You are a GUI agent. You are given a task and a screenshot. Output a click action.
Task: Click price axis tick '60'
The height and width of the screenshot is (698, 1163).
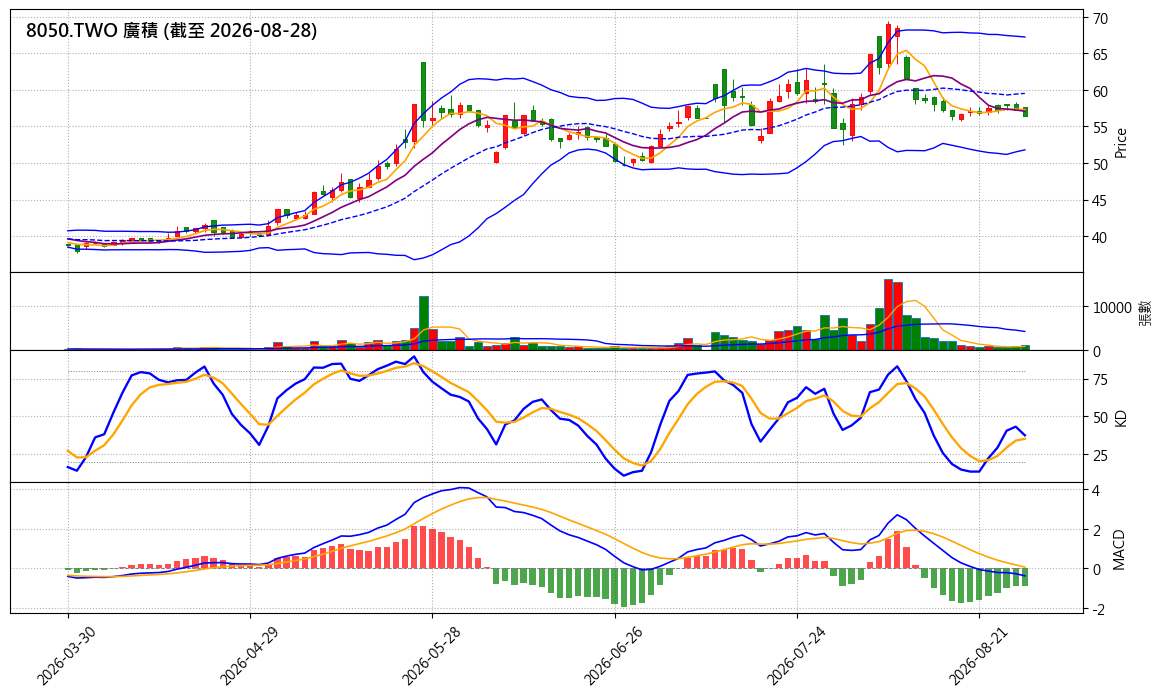point(1100,92)
